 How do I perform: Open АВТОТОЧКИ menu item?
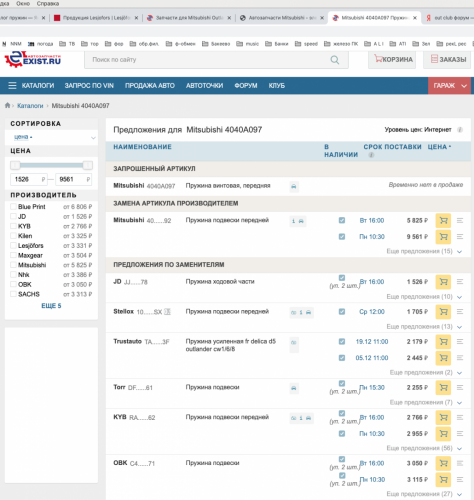[204, 86]
